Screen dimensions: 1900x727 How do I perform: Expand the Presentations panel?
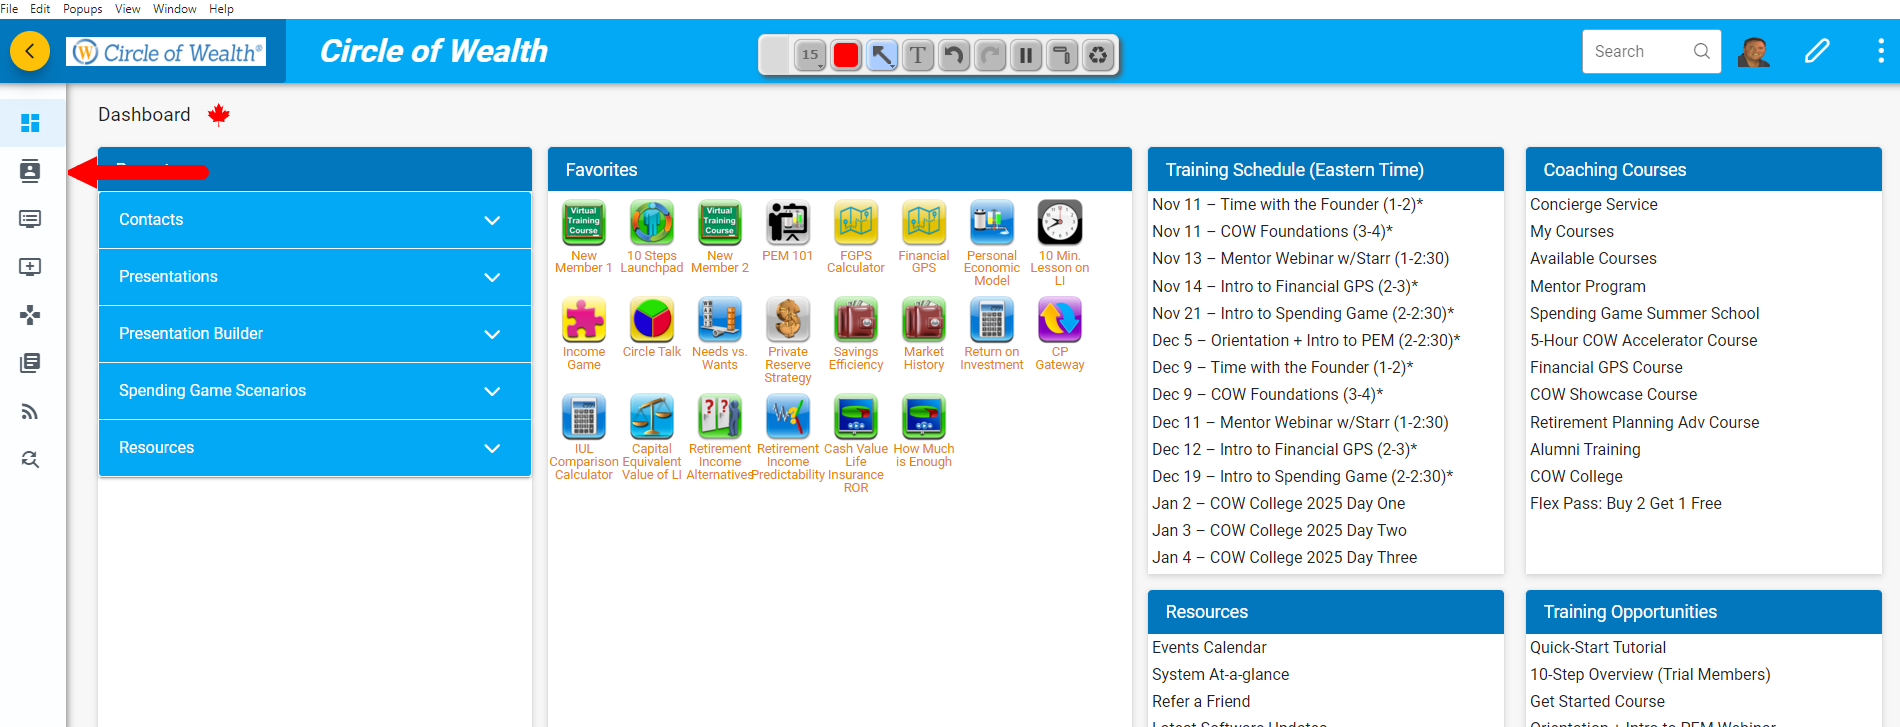pos(315,277)
